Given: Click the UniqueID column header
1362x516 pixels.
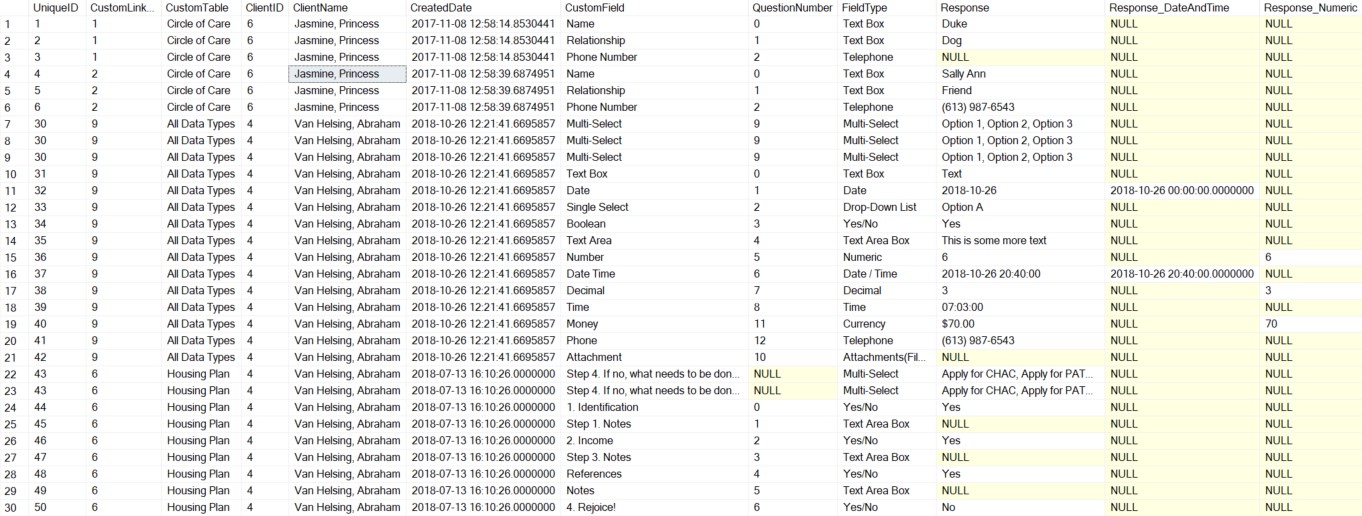Looking at the screenshot, I should [50, 7].
